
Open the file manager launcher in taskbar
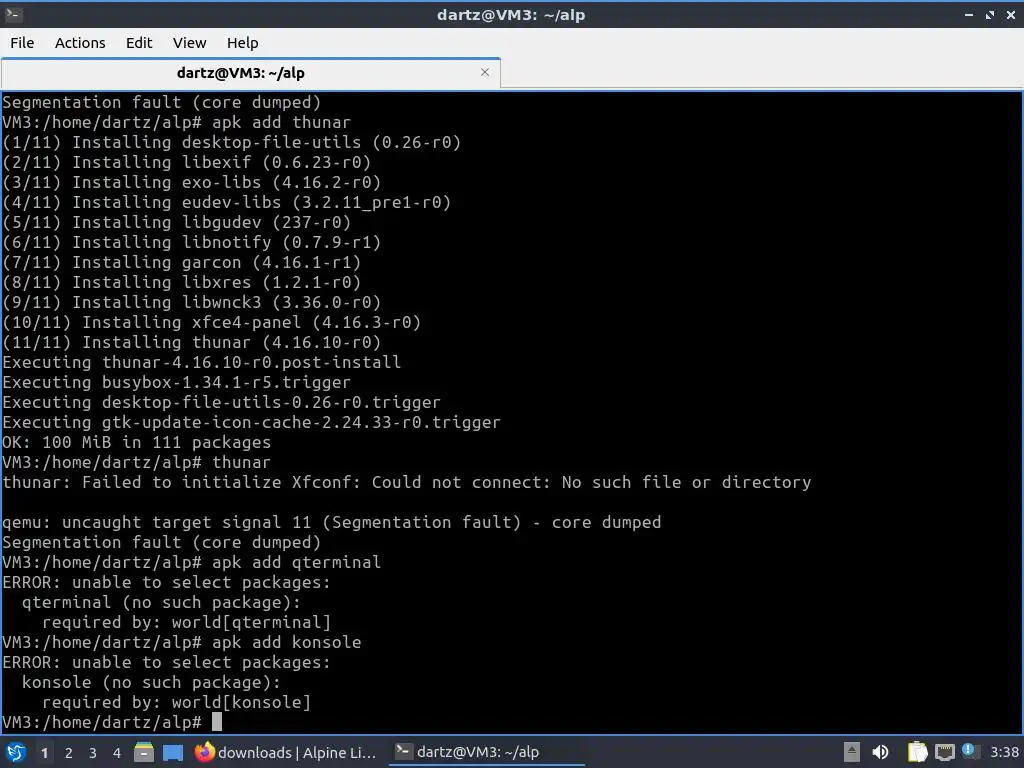click(x=144, y=752)
